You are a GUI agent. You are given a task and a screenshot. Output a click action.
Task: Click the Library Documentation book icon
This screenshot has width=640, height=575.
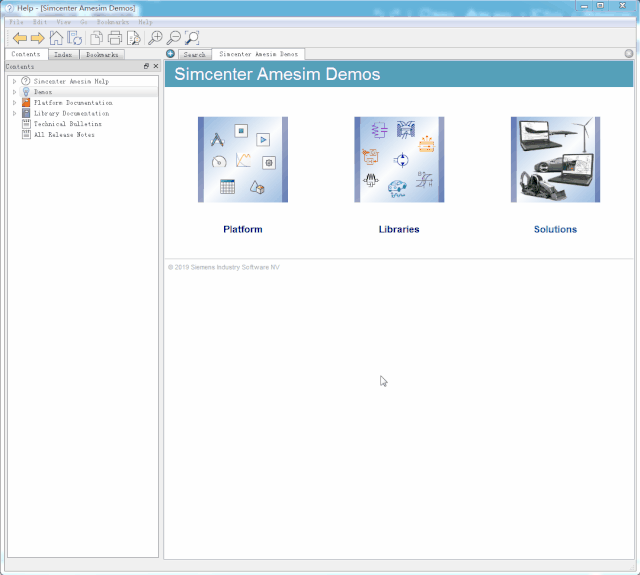point(26,113)
